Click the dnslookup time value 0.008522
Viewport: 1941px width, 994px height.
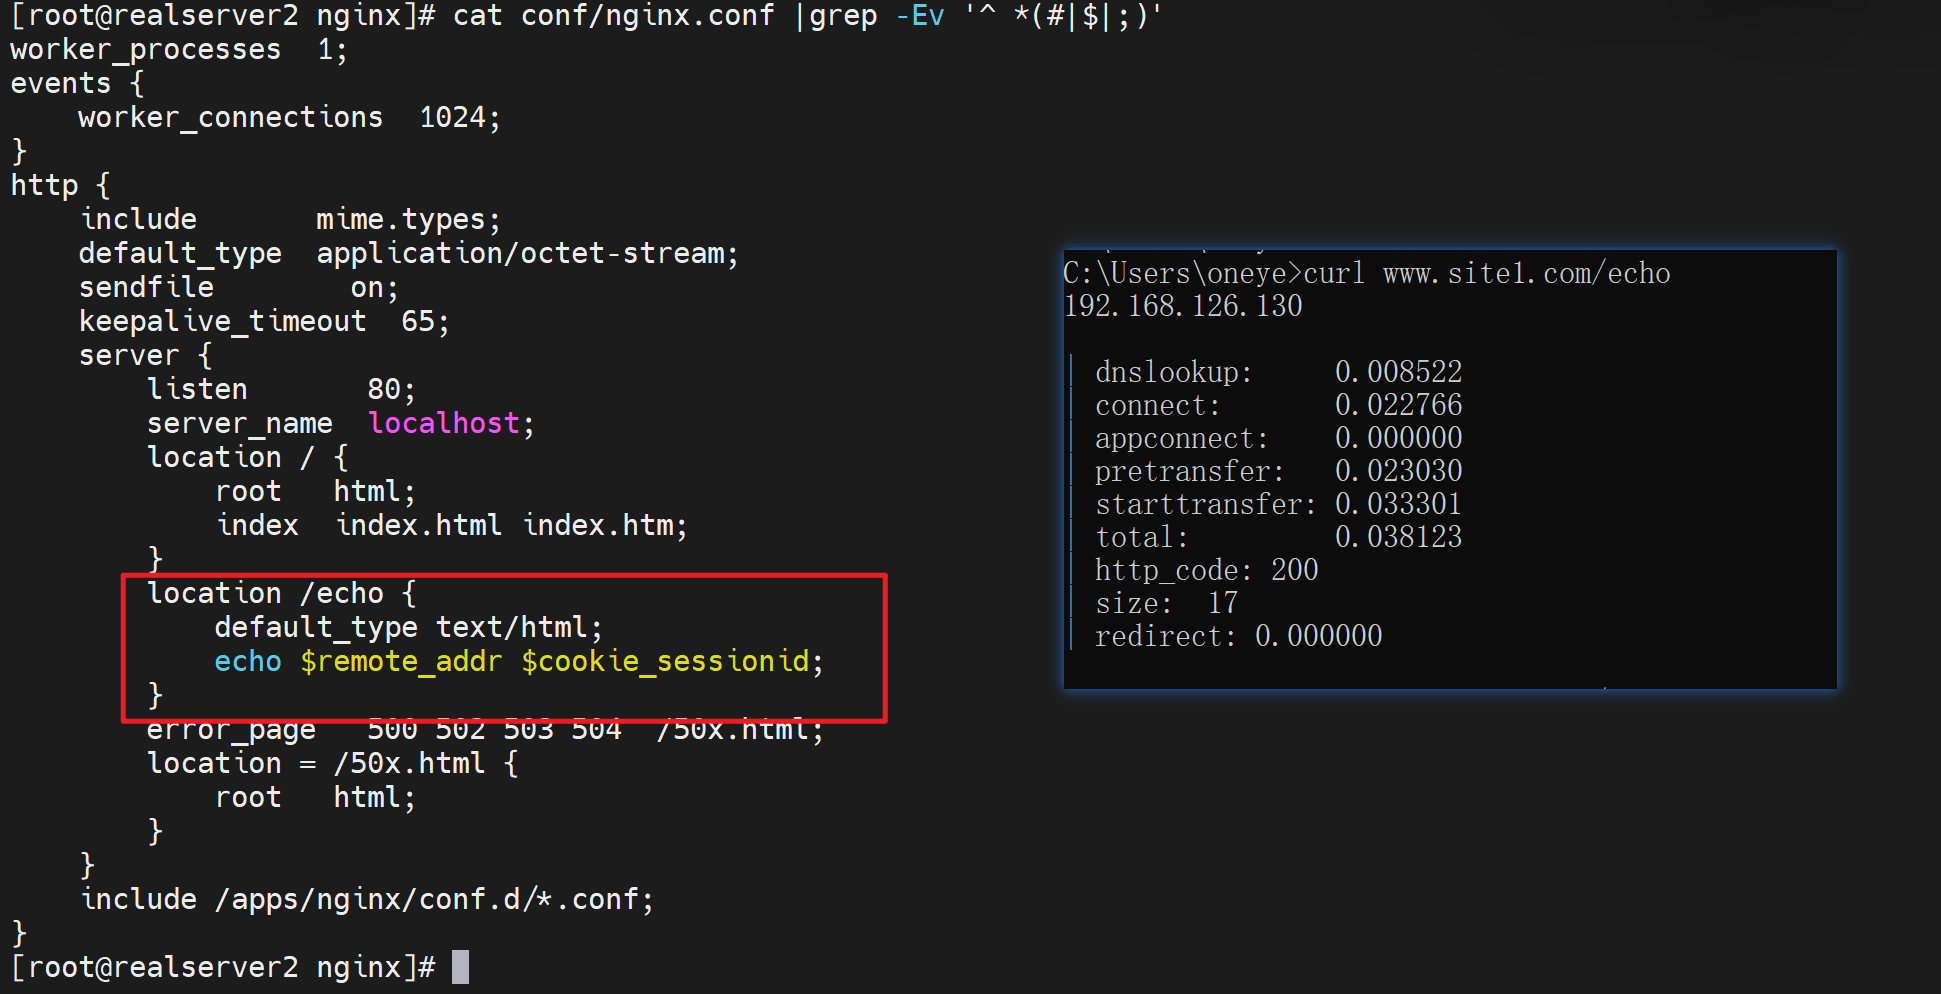[x=1398, y=372]
